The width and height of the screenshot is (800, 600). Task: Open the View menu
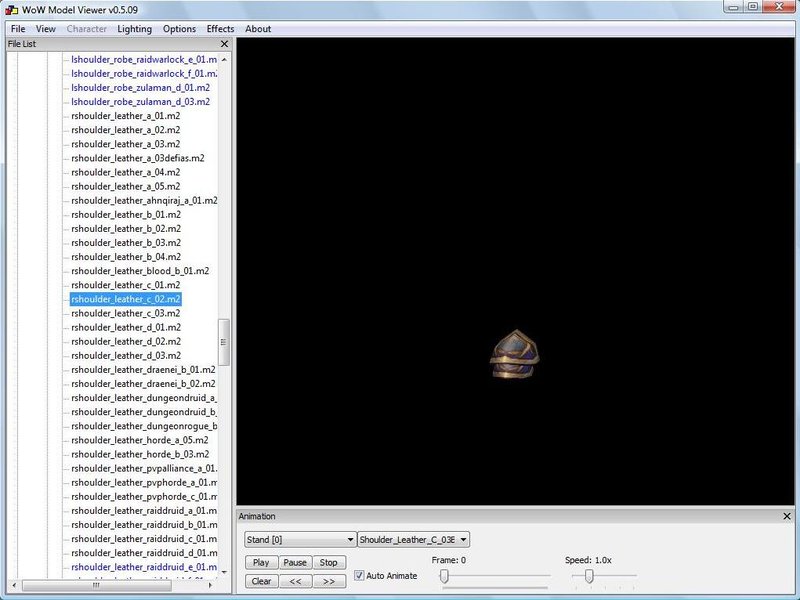pyautogui.click(x=45, y=29)
